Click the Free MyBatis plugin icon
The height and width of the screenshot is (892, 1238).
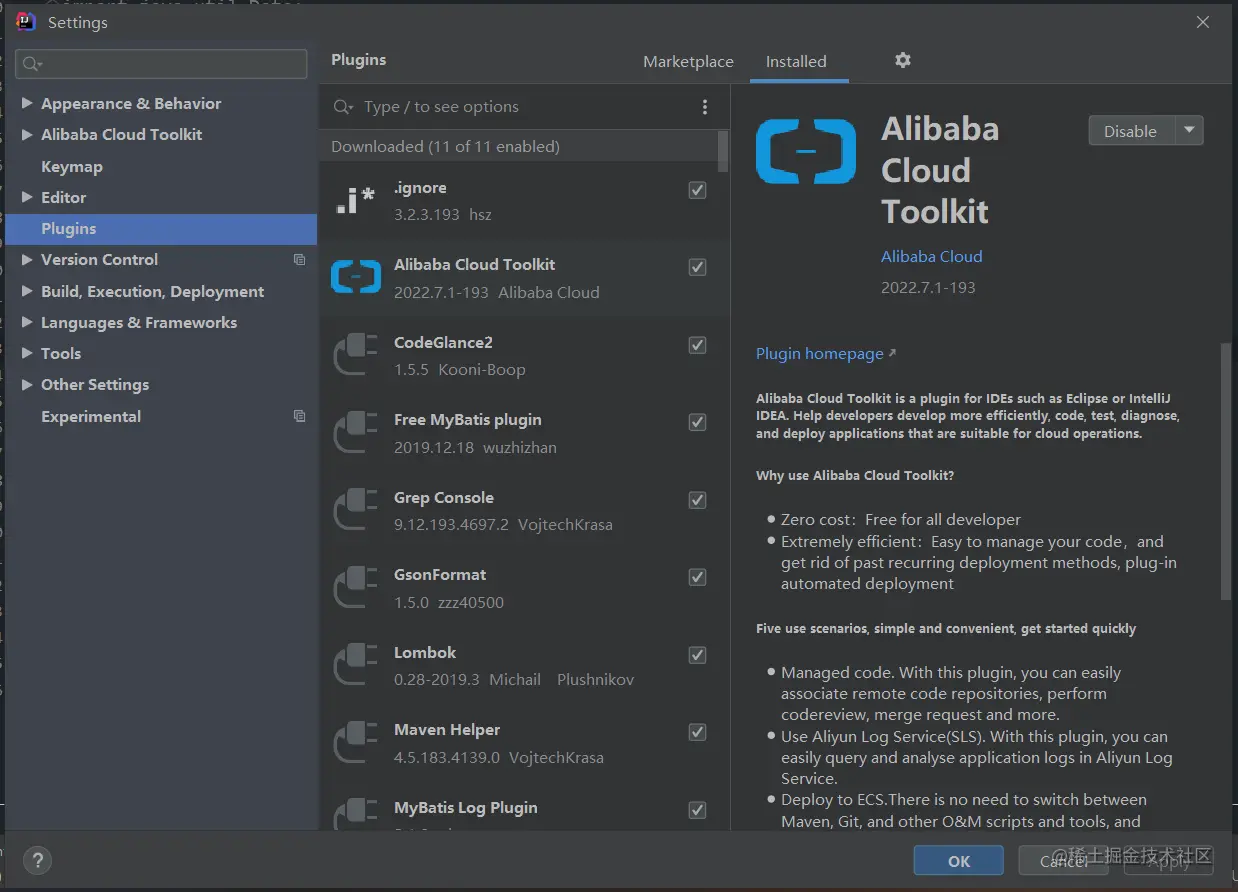pyautogui.click(x=355, y=432)
